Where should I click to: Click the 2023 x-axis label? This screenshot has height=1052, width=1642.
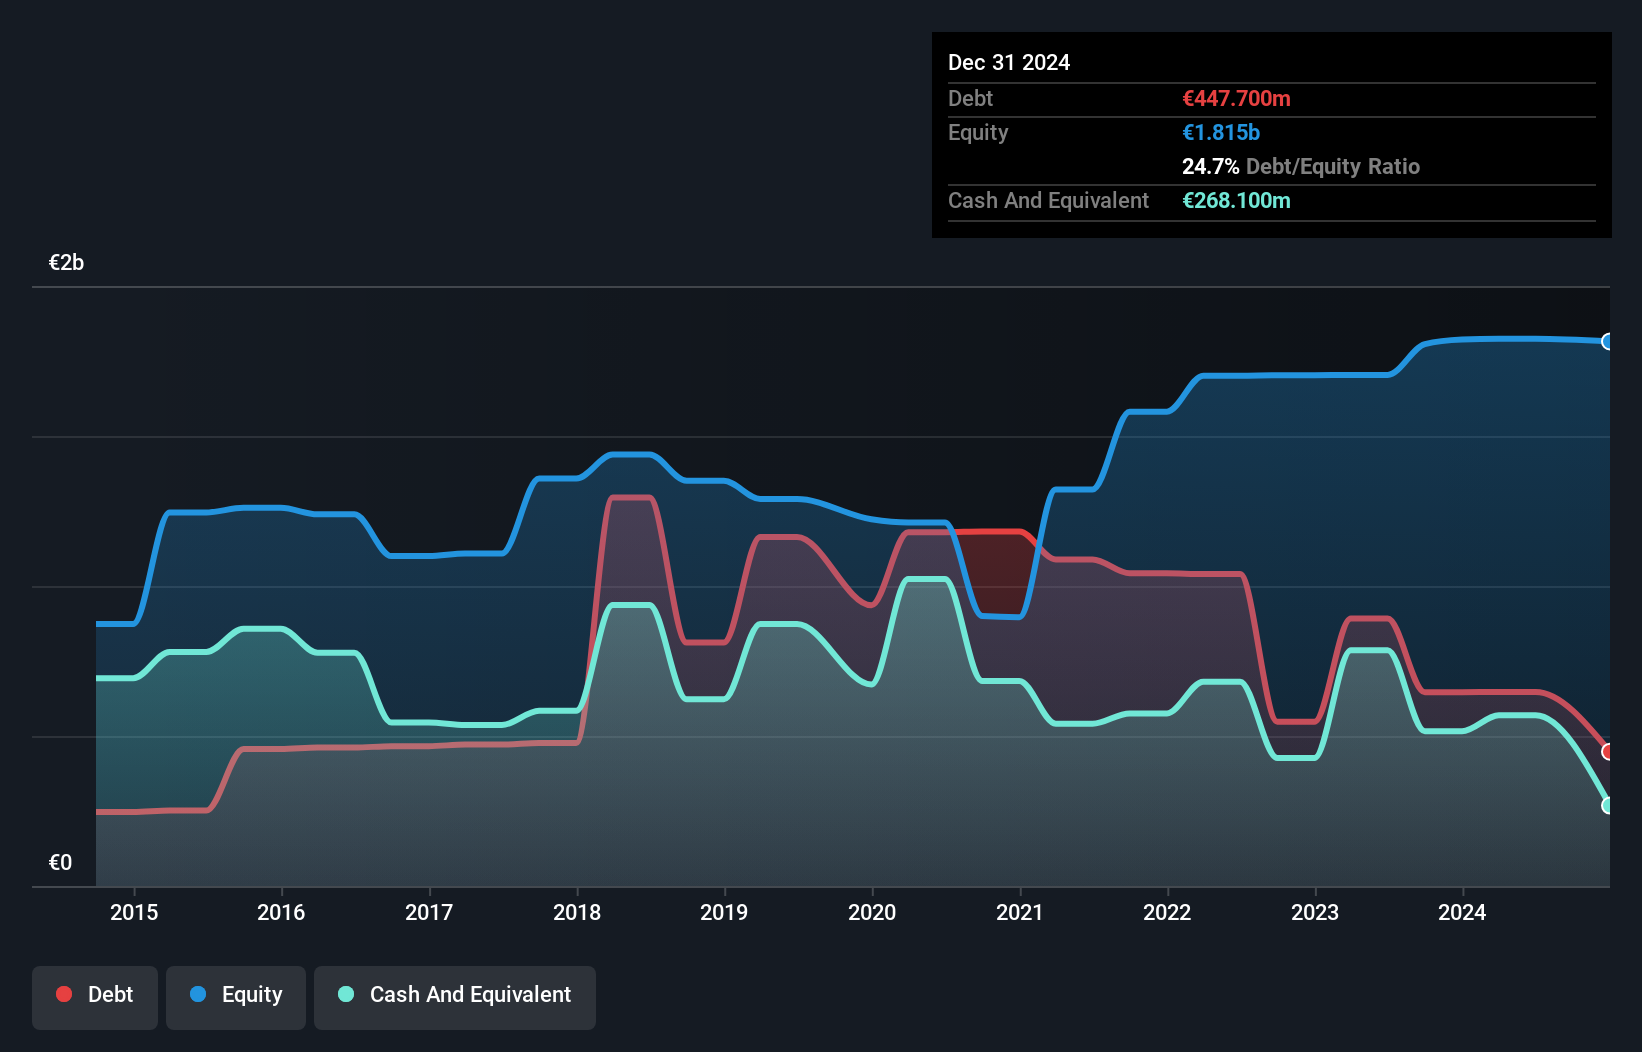(1315, 912)
